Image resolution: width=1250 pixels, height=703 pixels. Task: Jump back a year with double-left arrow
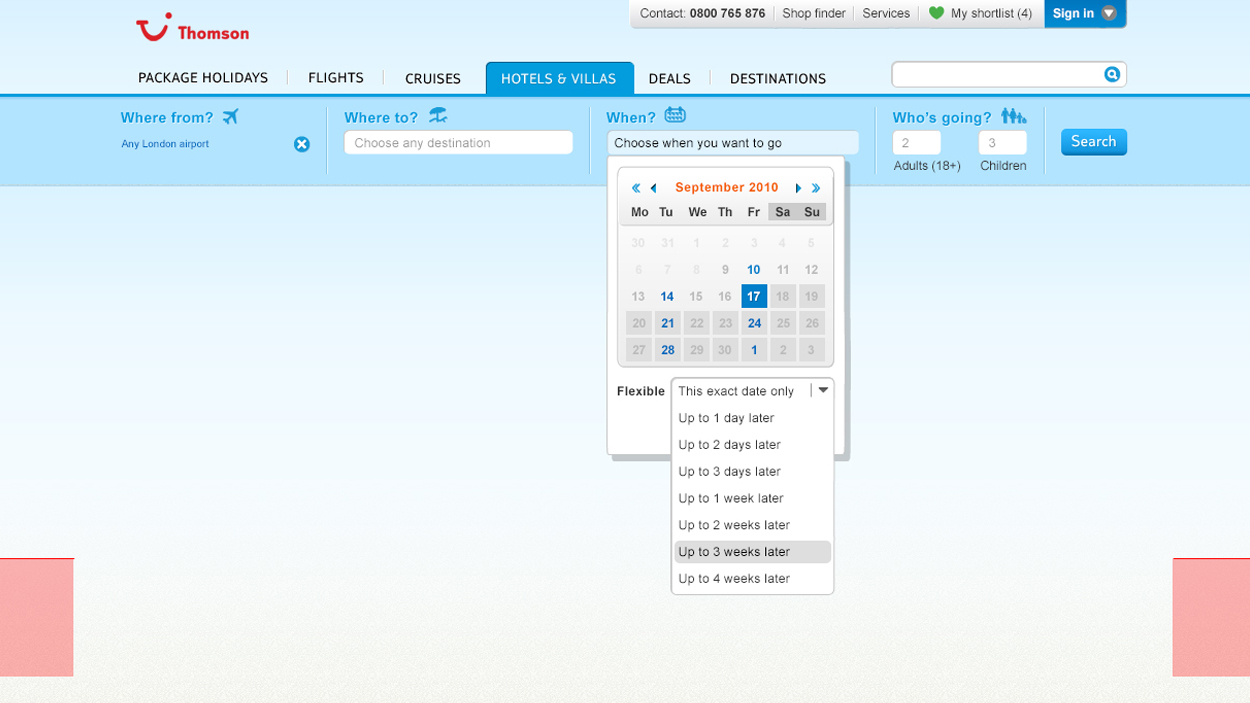click(x=636, y=188)
